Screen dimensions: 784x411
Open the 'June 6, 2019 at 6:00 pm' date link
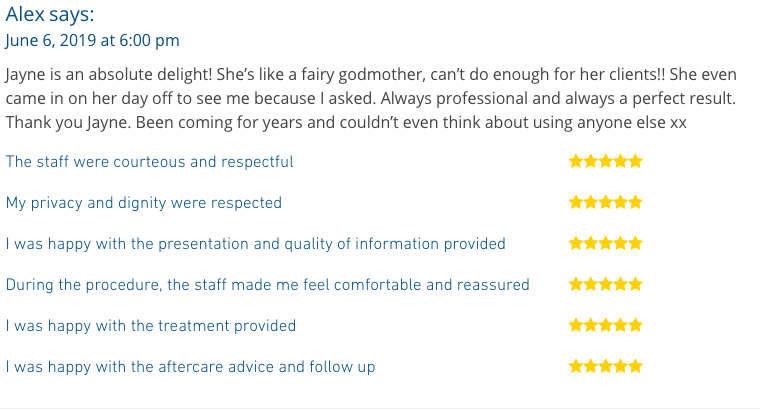click(x=92, y=40)
